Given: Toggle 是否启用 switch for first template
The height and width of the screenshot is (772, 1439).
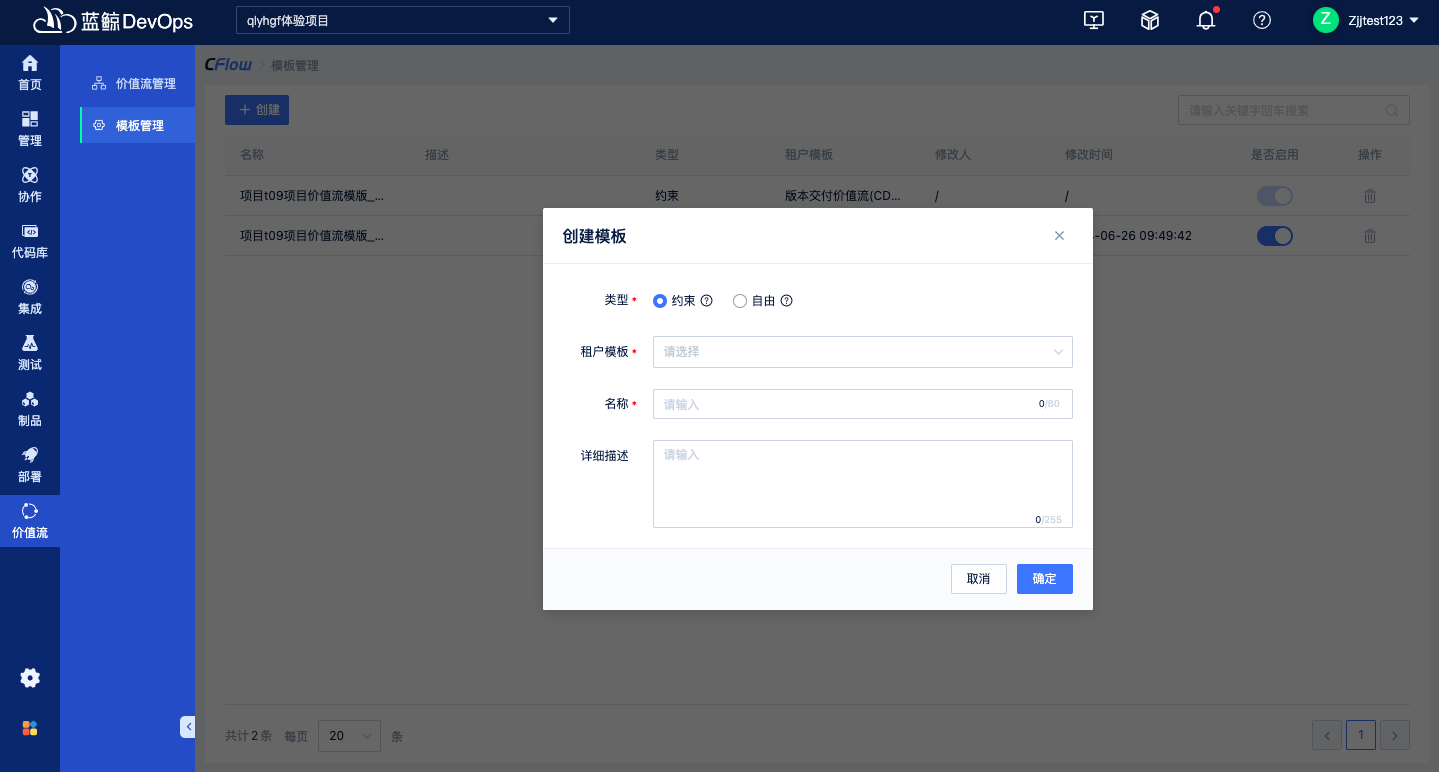Looking at the screenshot, I should (x=1275, y=196).
